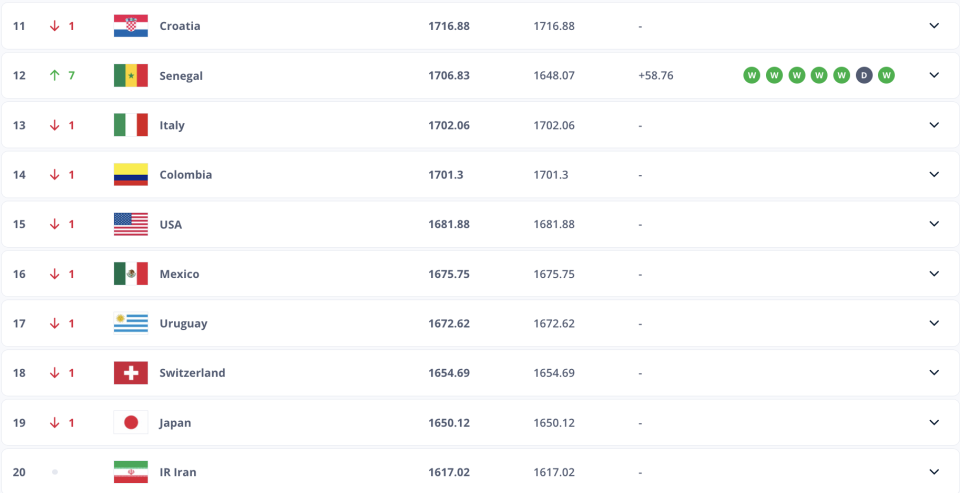Click Senegal's last win badge

pos(886,75)
